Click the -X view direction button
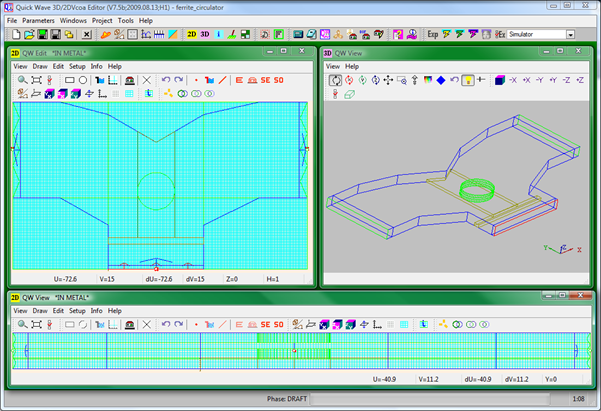This screenshot has width=601, height=411. click(x=511, y=79)
